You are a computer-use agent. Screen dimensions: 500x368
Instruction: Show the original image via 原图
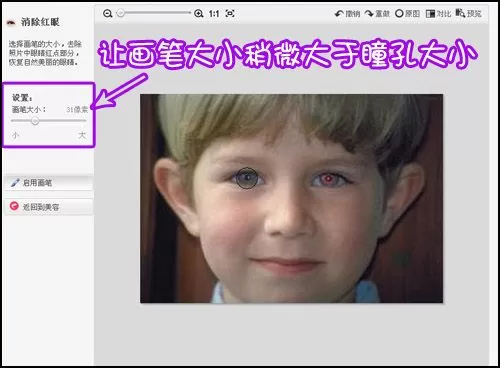(407, 14)
